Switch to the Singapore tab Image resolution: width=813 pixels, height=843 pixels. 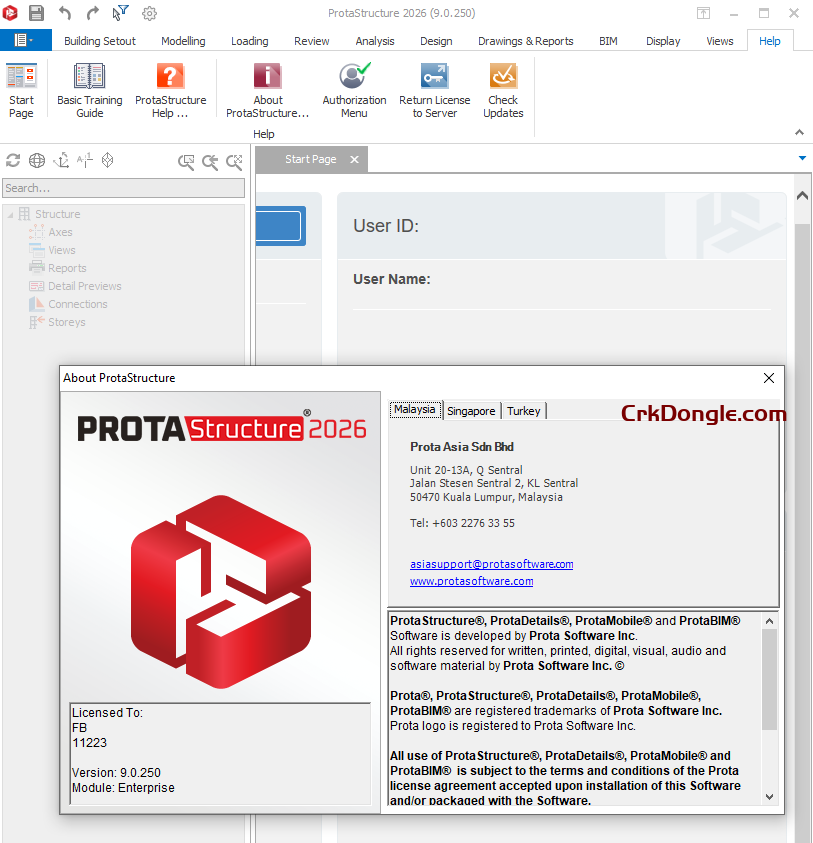pyautogui.click(x=471, y=410)
